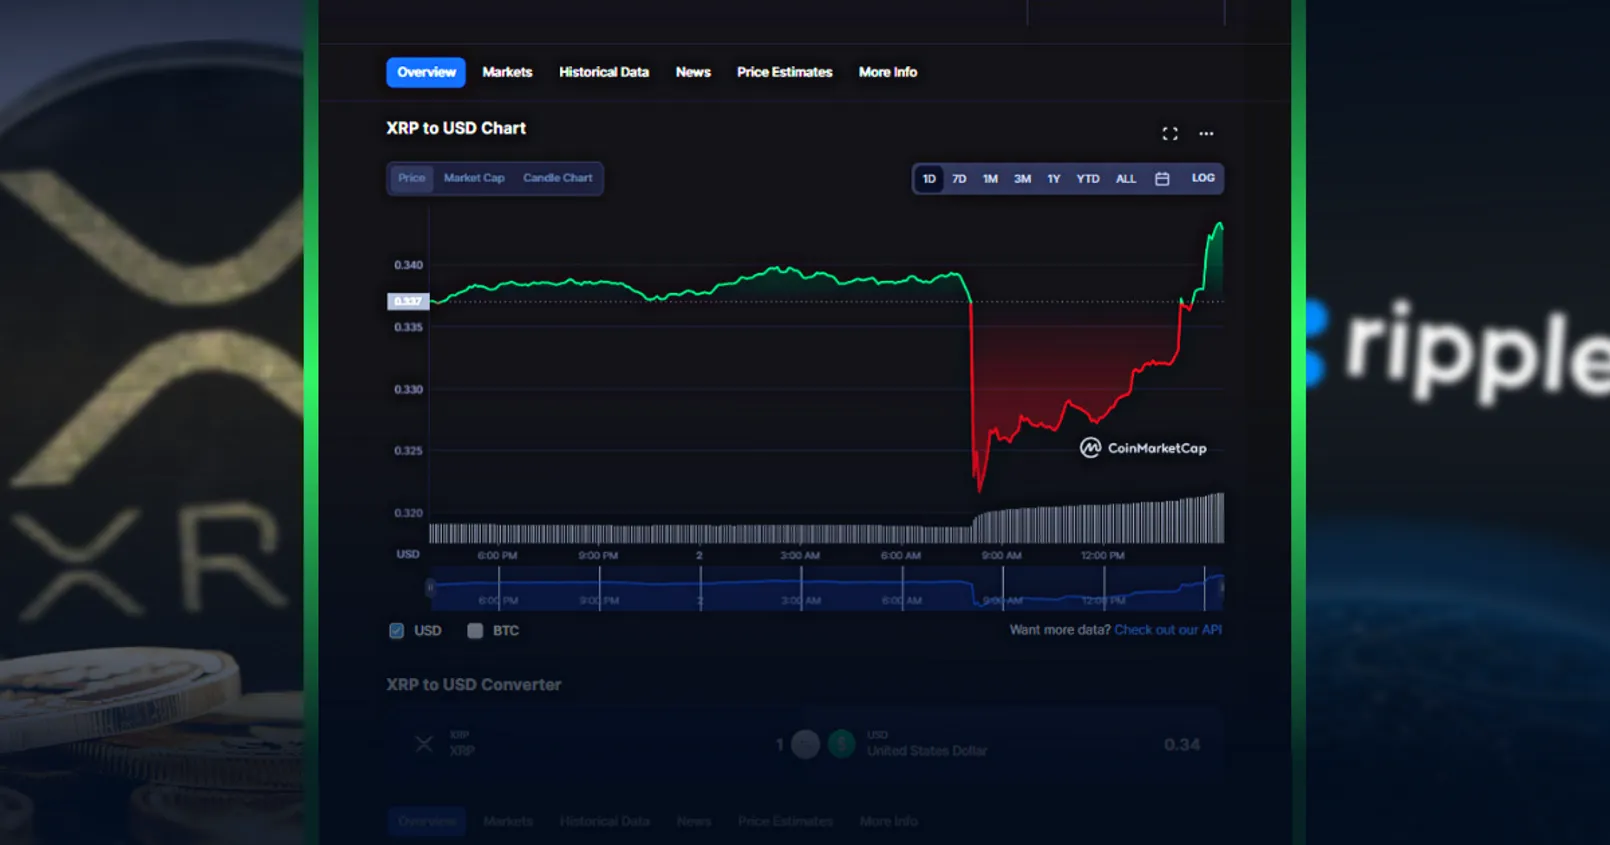Screen dimensions: 1610x845
Task: Switch to the Markets tab
Action: (507, 72)
